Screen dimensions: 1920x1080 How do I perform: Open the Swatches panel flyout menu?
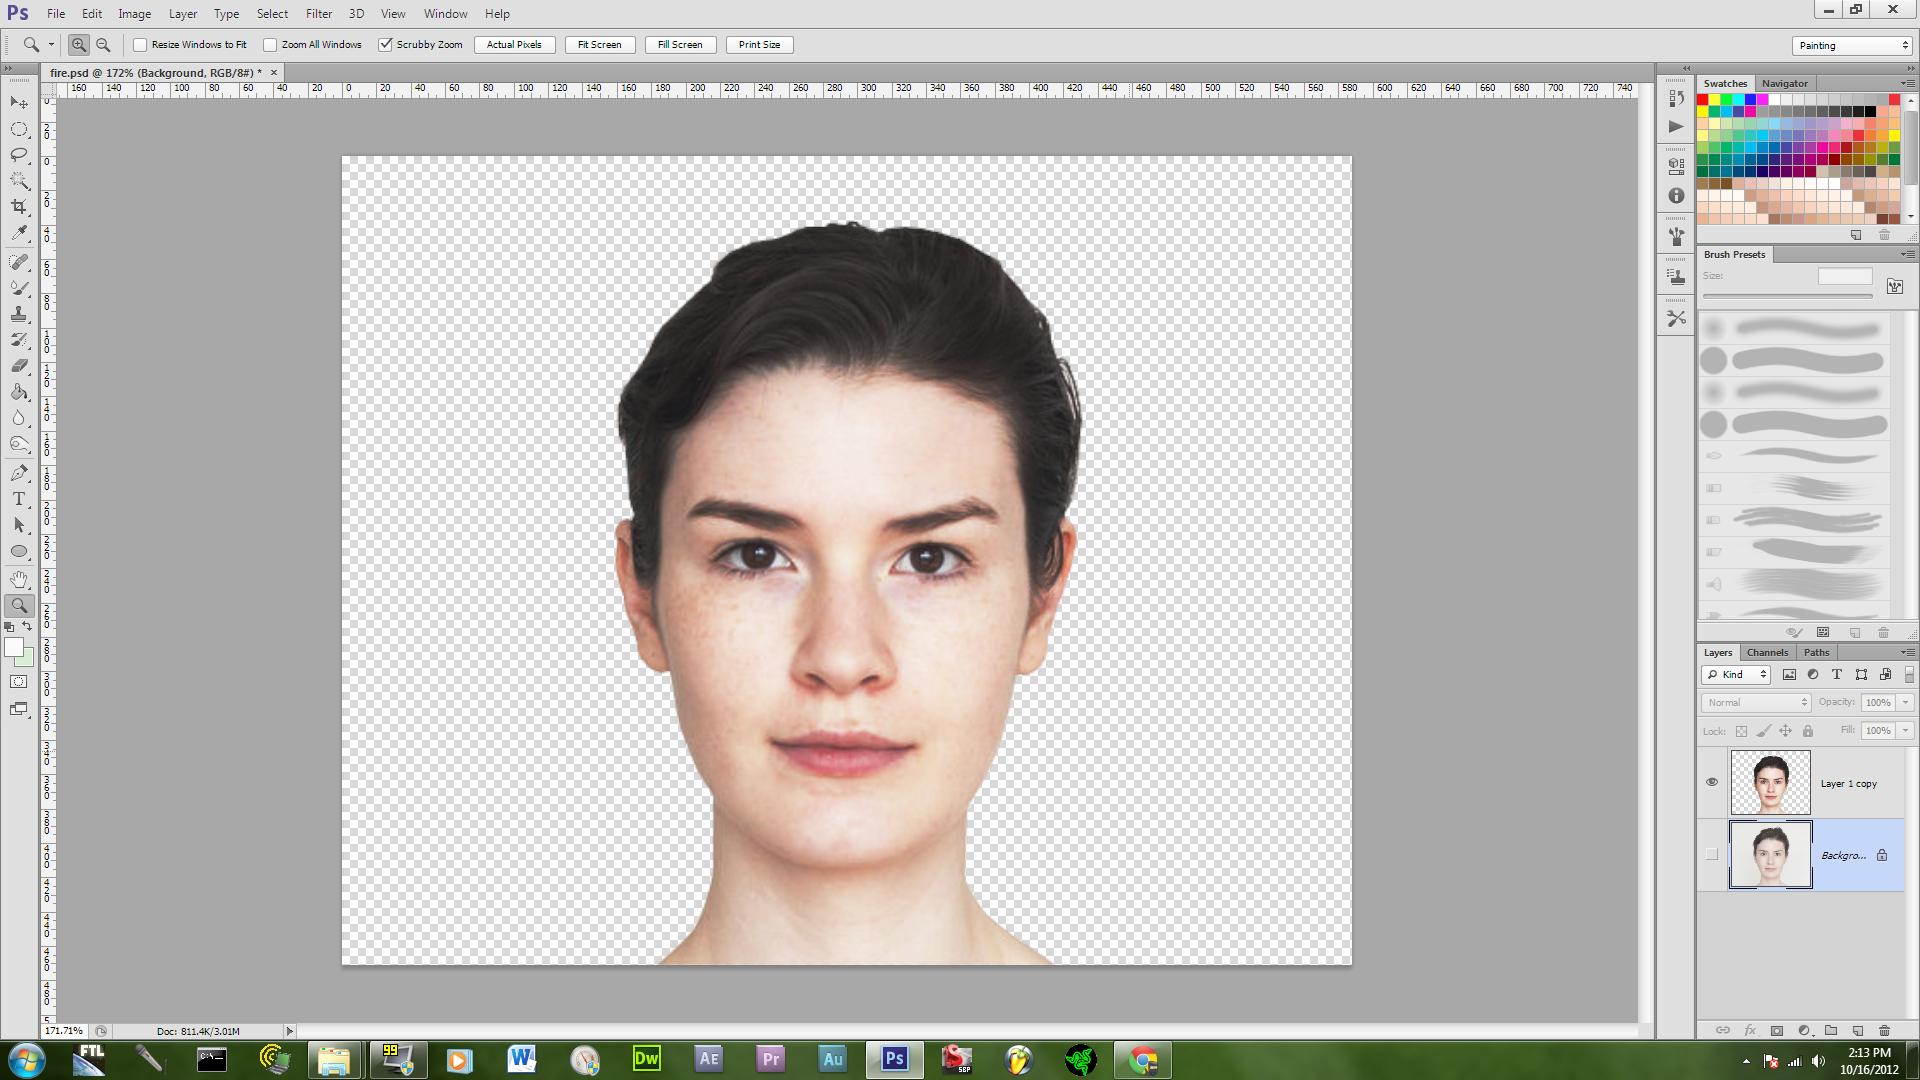pos(1907,84)
